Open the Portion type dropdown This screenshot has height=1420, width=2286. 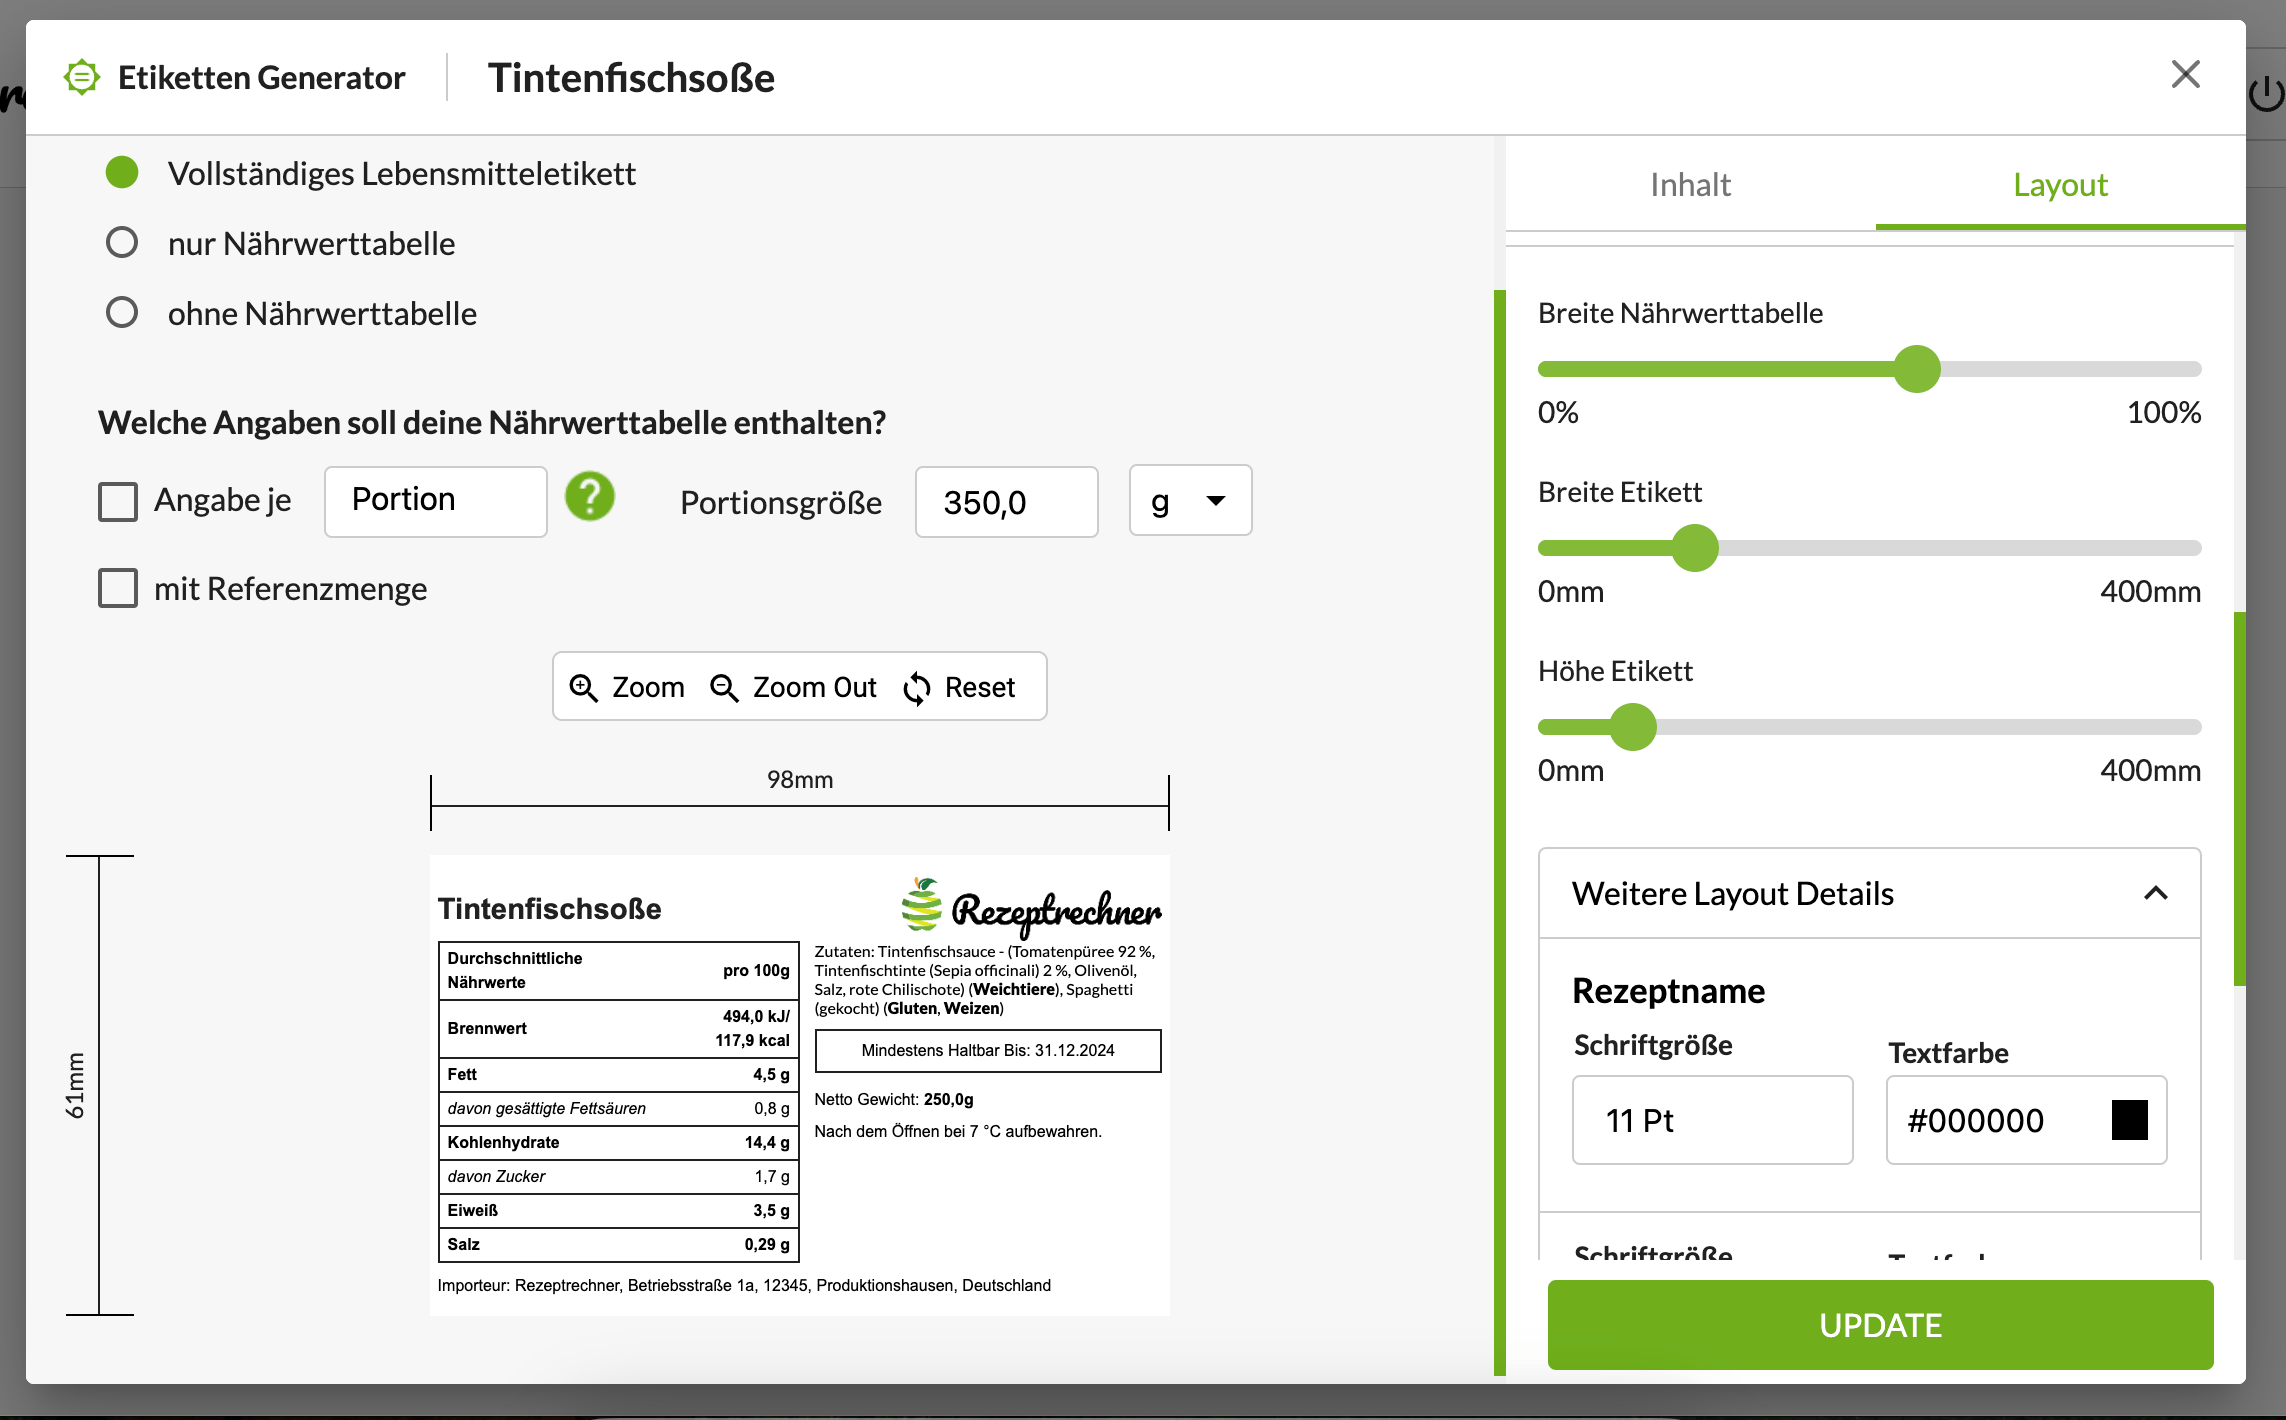pyautogui.click(x=432, y=501)
